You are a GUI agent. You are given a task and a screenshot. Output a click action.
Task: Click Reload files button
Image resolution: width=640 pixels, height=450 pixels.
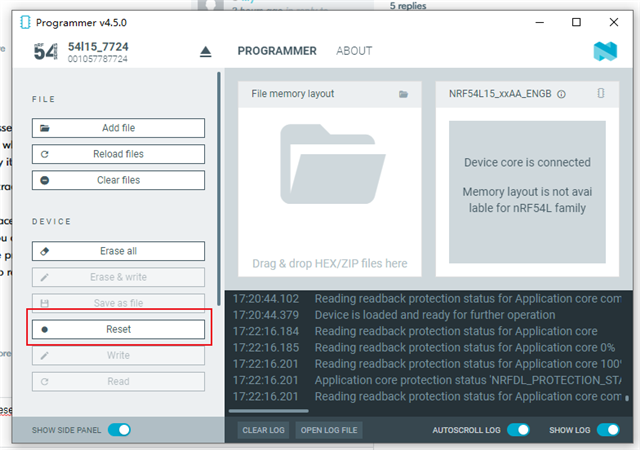tap(118, 154)
